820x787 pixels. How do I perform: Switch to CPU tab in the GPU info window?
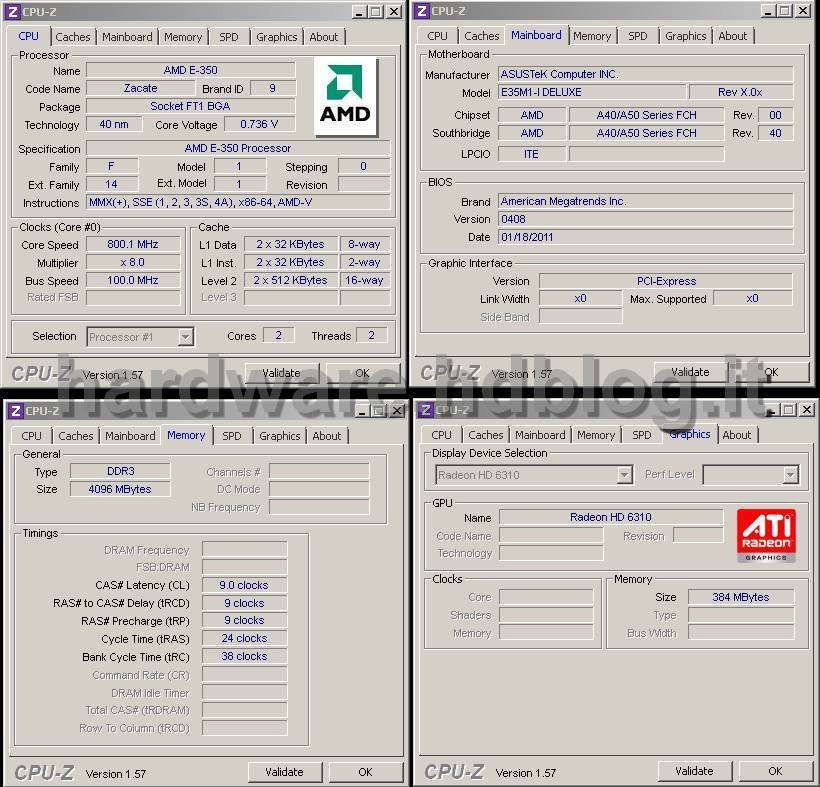click(441, 435)
